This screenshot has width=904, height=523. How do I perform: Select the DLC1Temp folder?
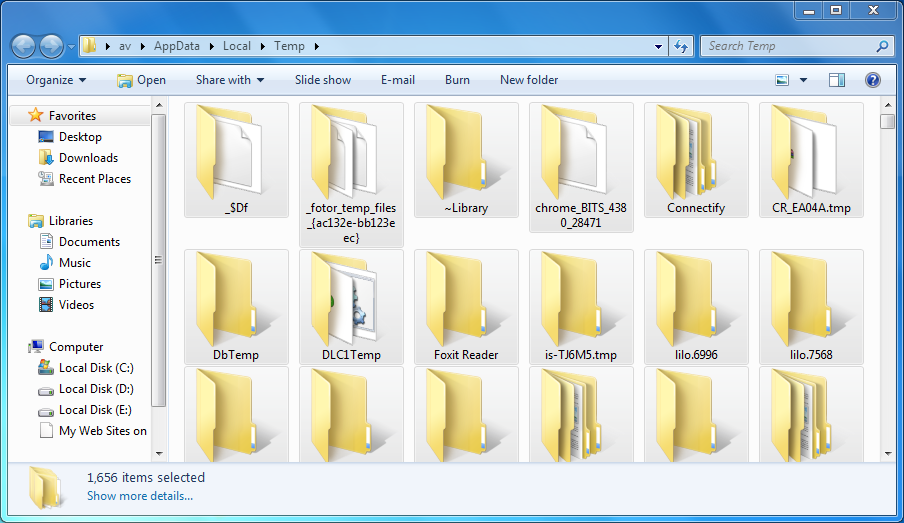click(x=351, y=306)
